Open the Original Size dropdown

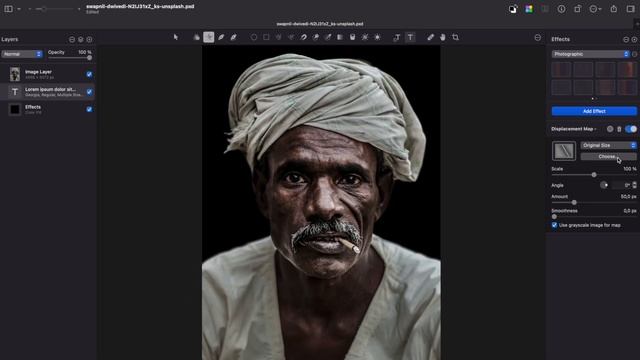608,145
